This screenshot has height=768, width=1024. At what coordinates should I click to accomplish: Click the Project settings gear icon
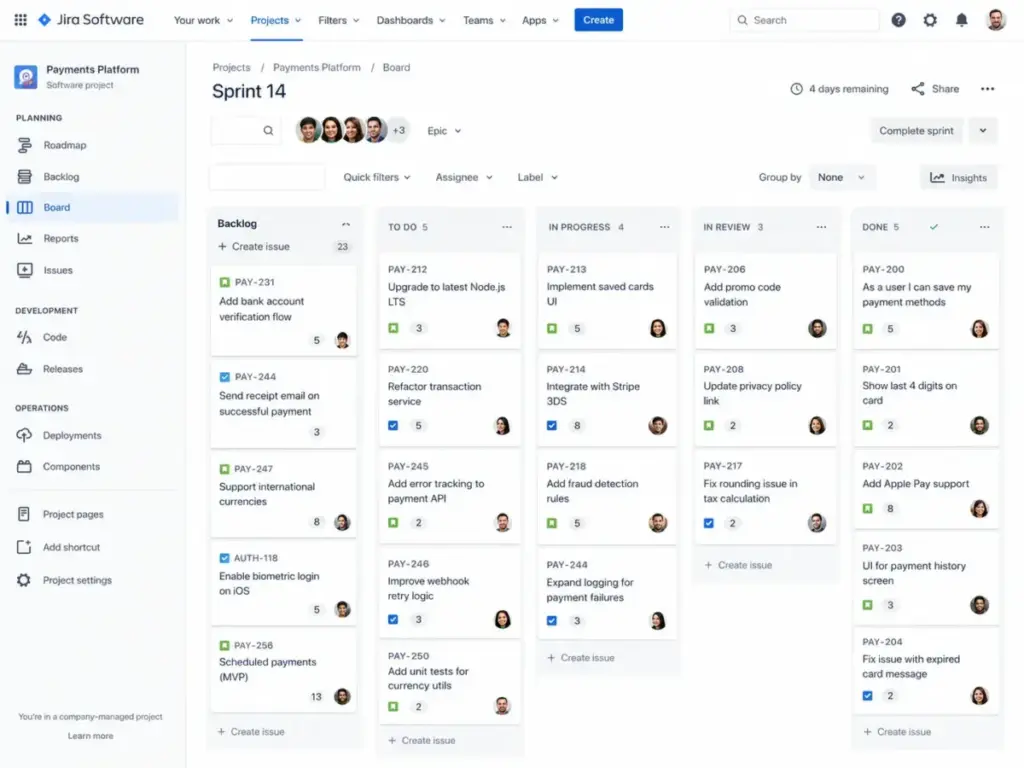pyautogui.click(x=24, y=580)
